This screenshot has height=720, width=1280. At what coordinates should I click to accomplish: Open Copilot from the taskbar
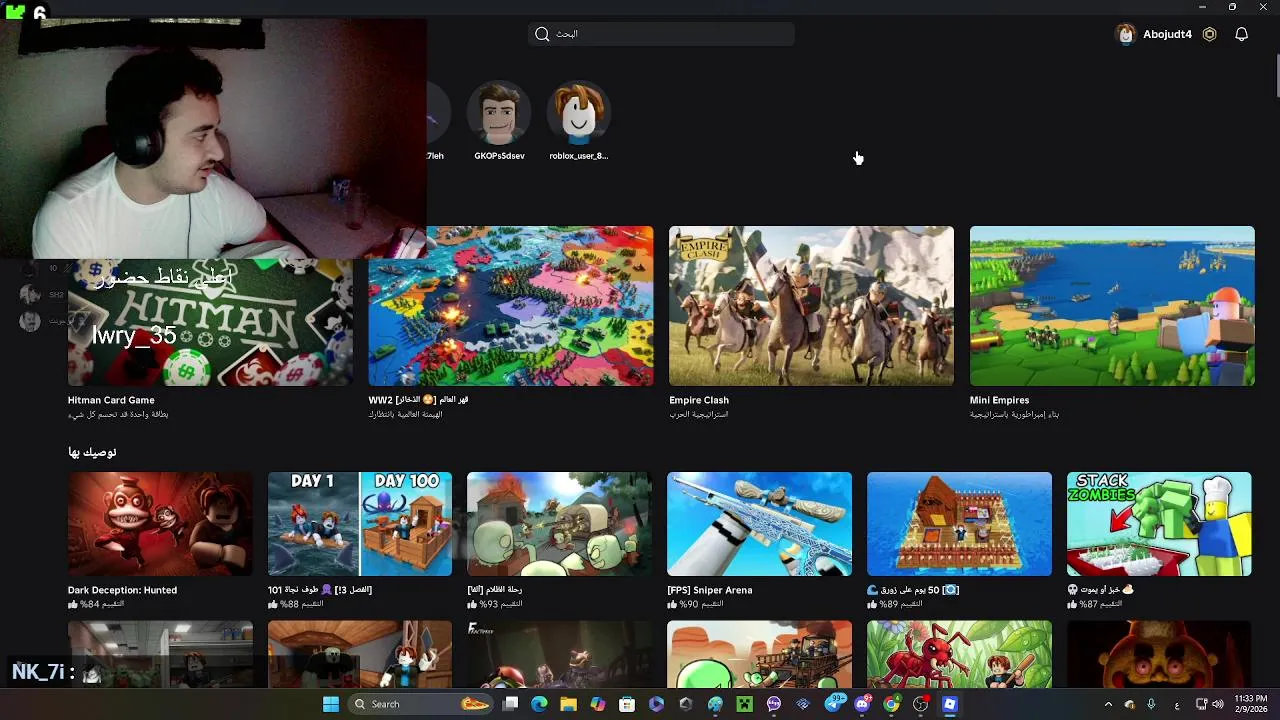(598, 704)
